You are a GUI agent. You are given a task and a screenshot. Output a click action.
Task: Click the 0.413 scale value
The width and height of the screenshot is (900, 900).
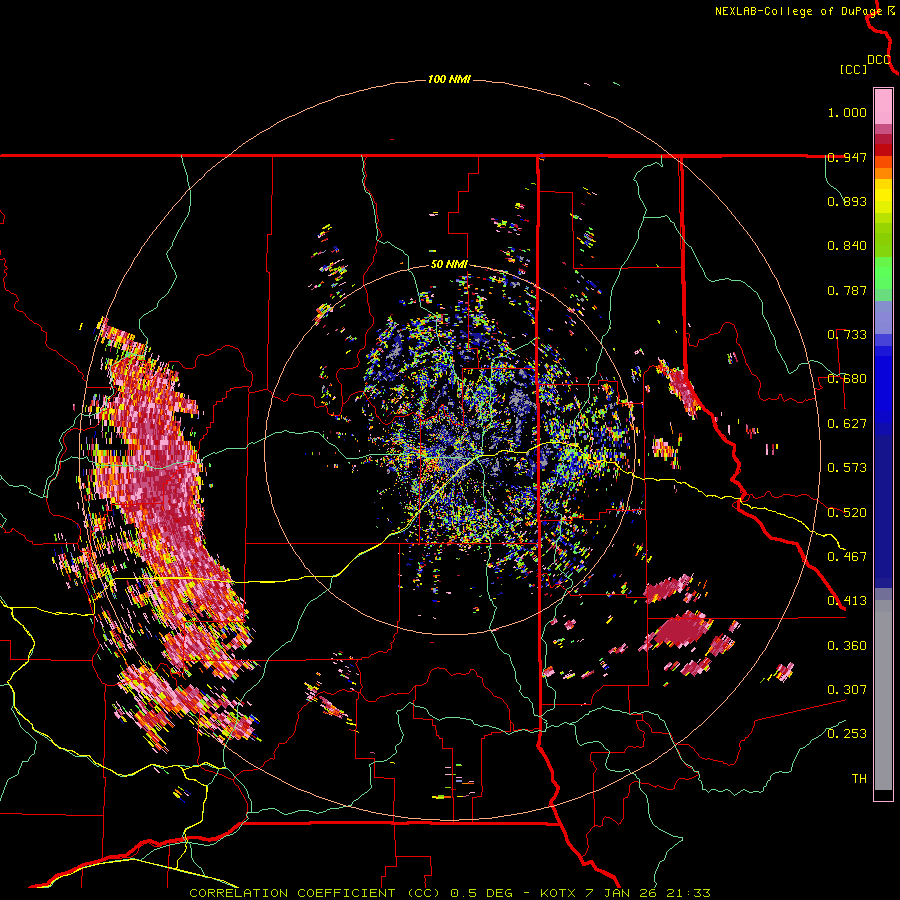coord(847,601)
